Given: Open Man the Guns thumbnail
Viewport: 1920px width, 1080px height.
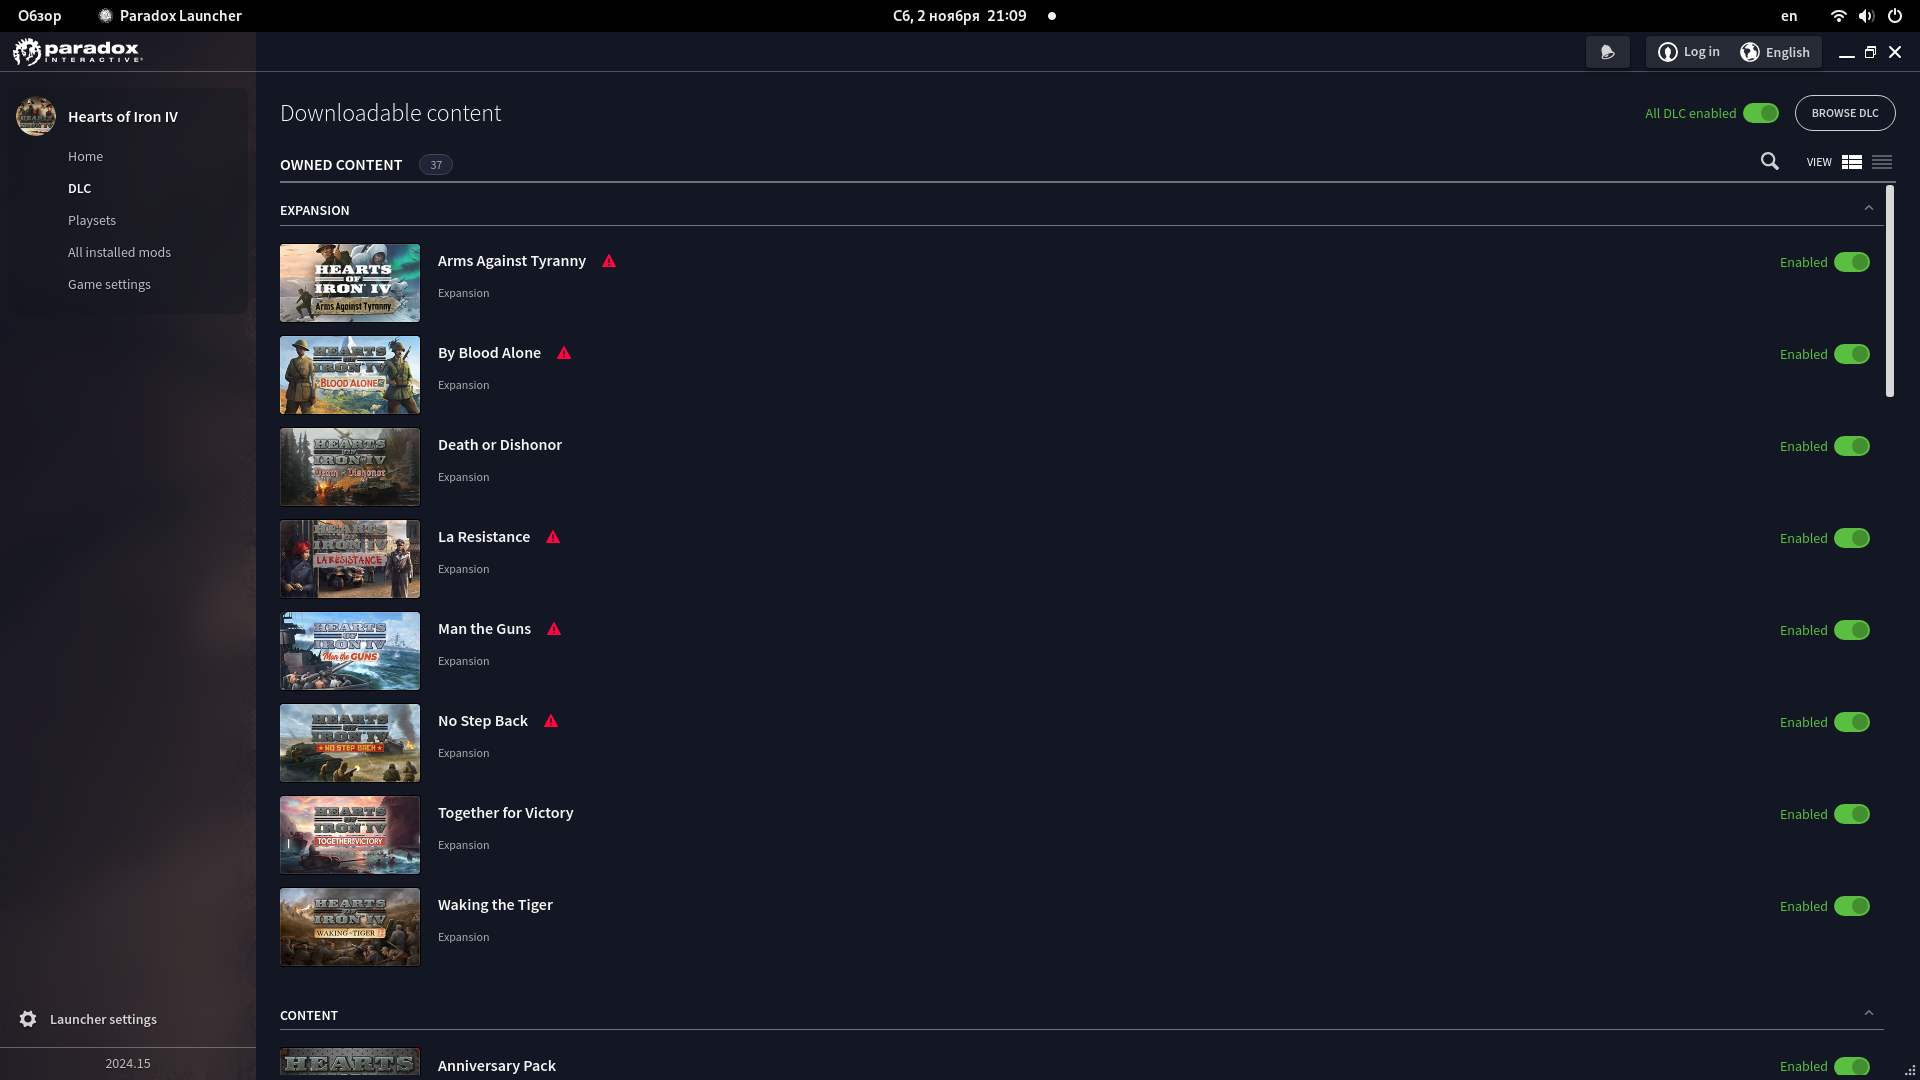Looking at the screenshot, I should point(350,651).
